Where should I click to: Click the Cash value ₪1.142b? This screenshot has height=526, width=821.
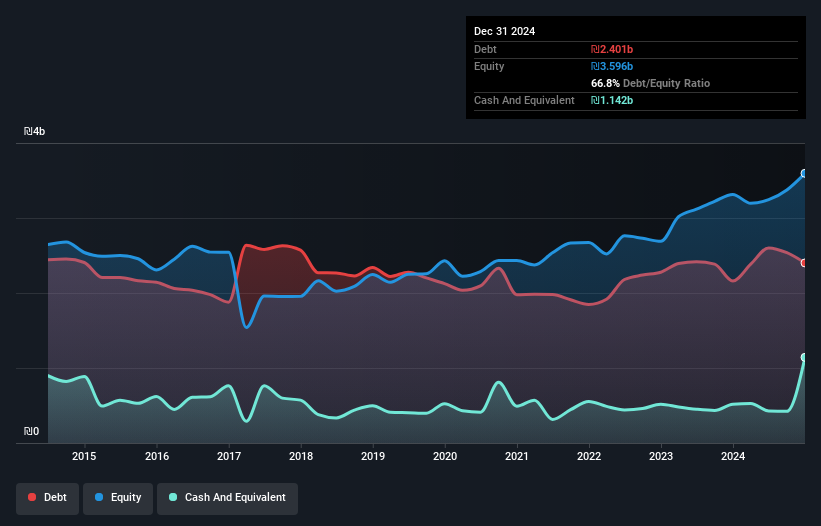pyautogui.click(x=612, y=100)
